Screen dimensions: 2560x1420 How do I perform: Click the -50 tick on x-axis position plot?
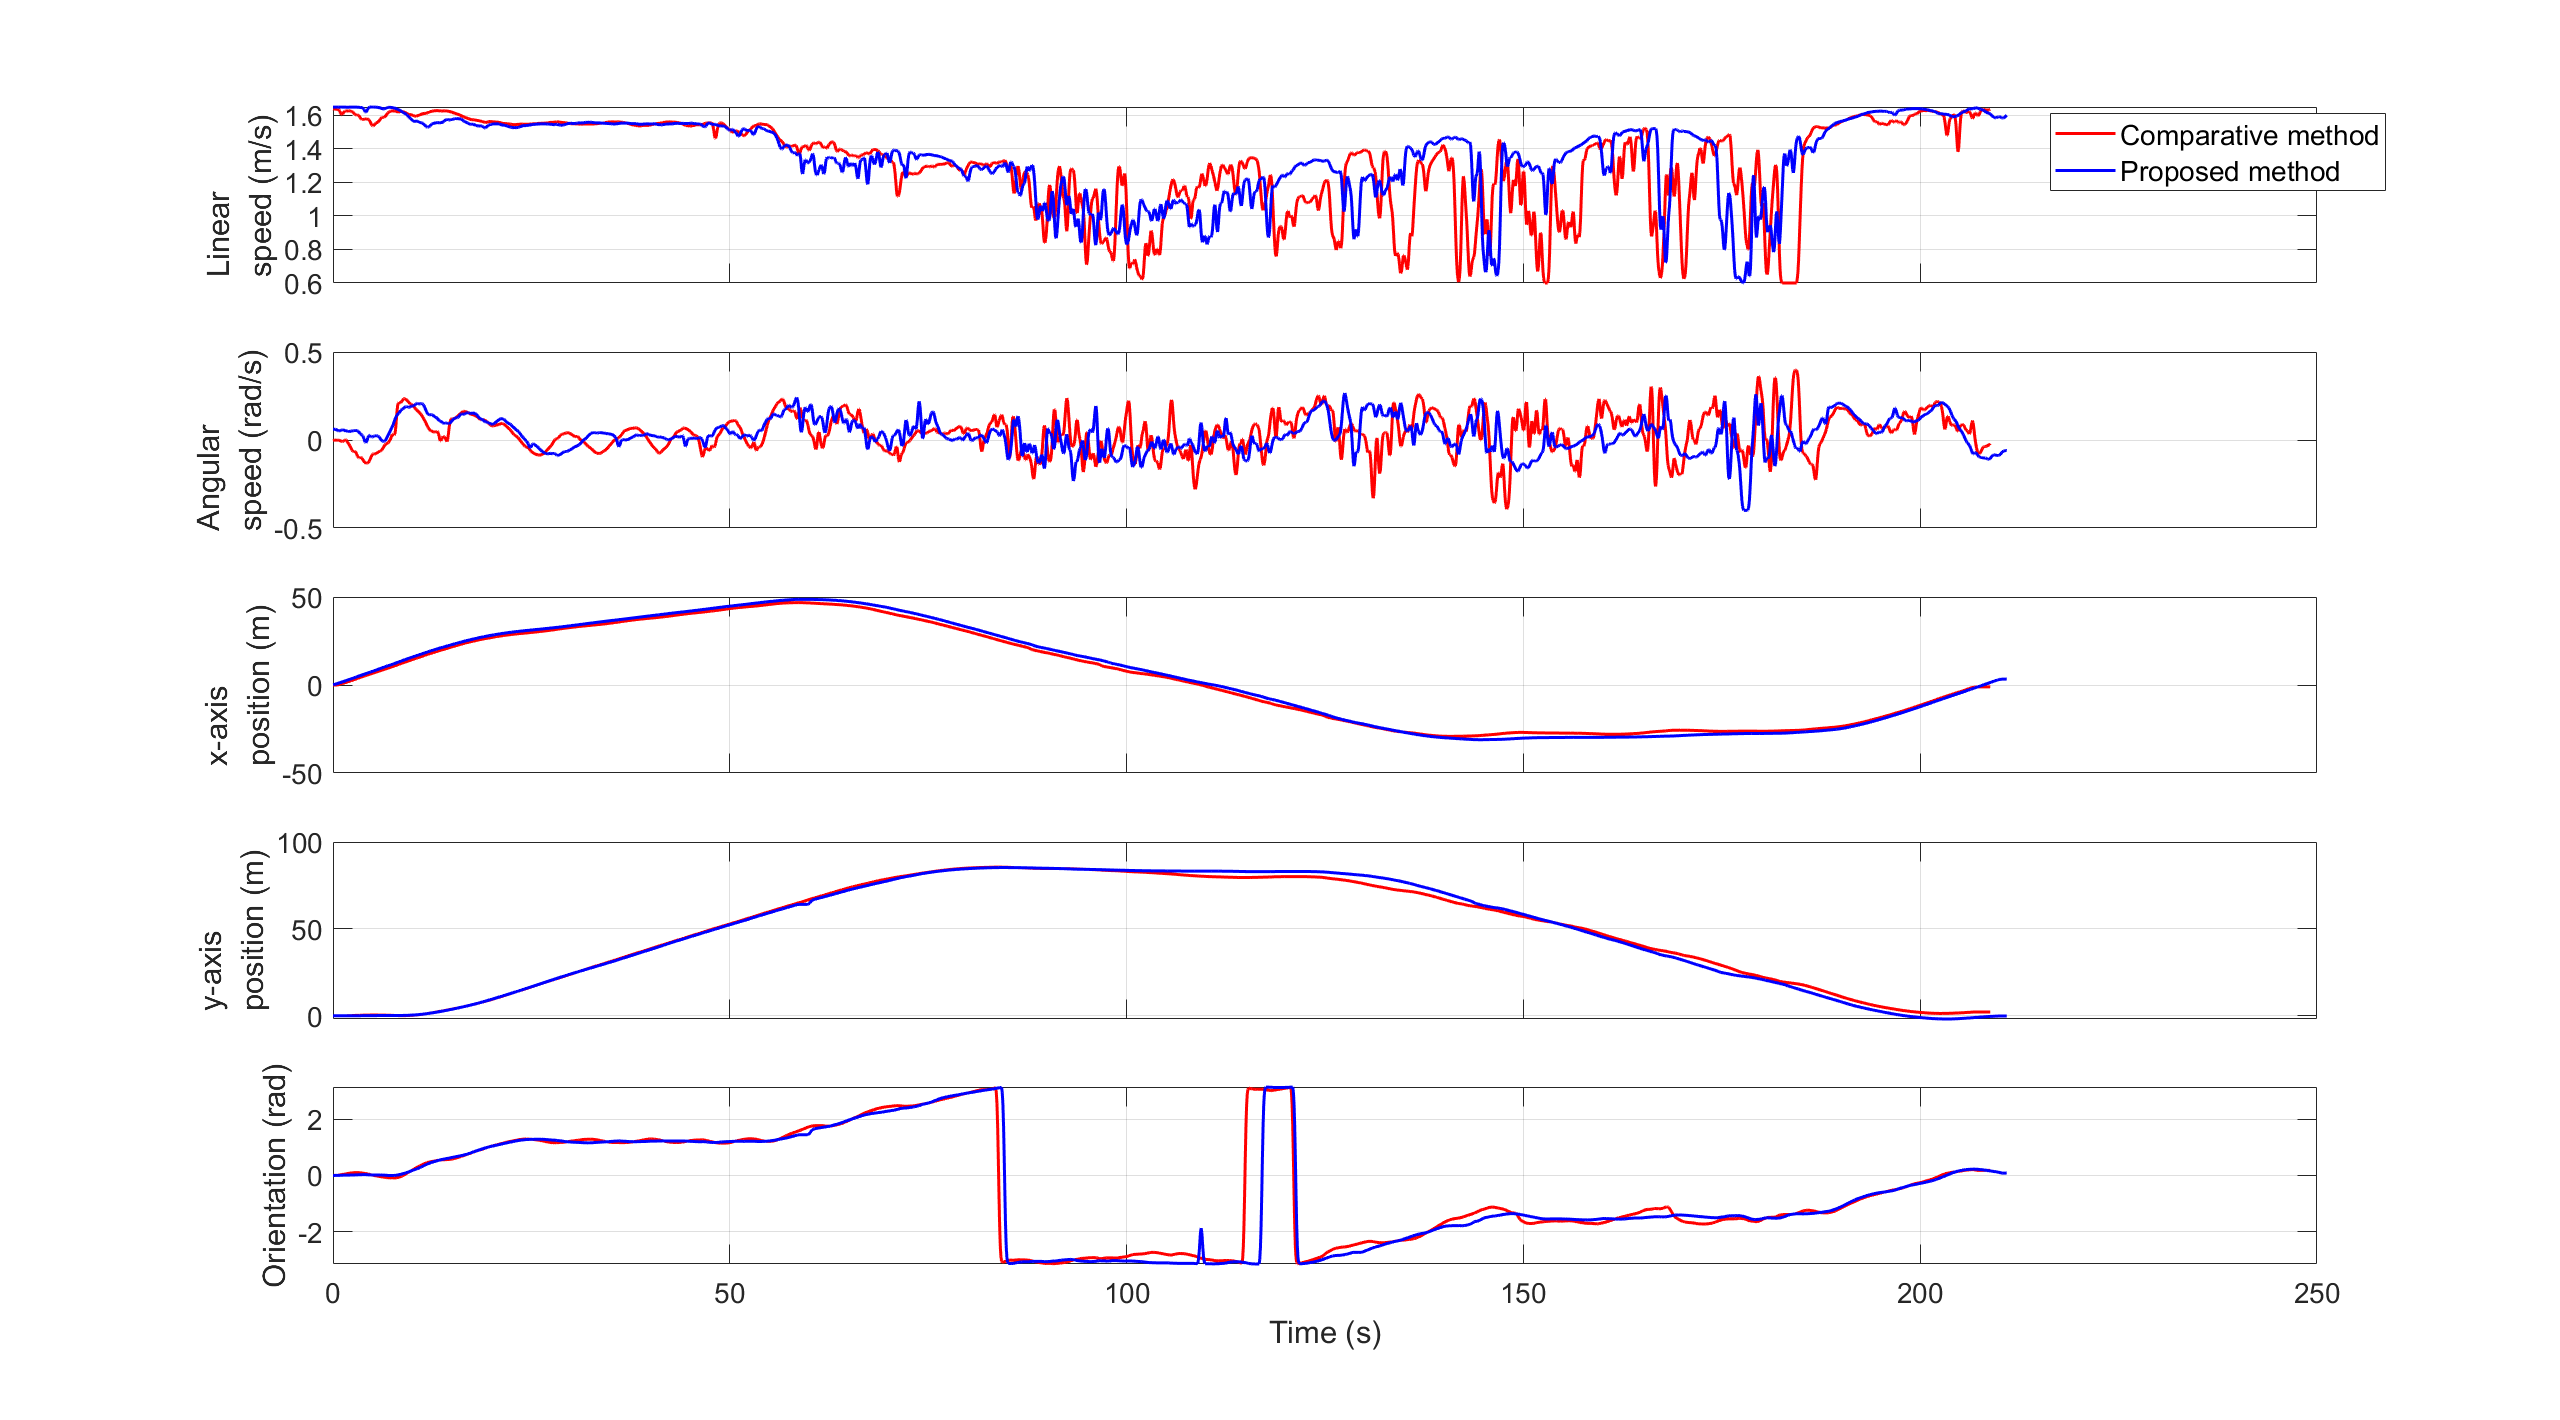(x=301, y=774)
